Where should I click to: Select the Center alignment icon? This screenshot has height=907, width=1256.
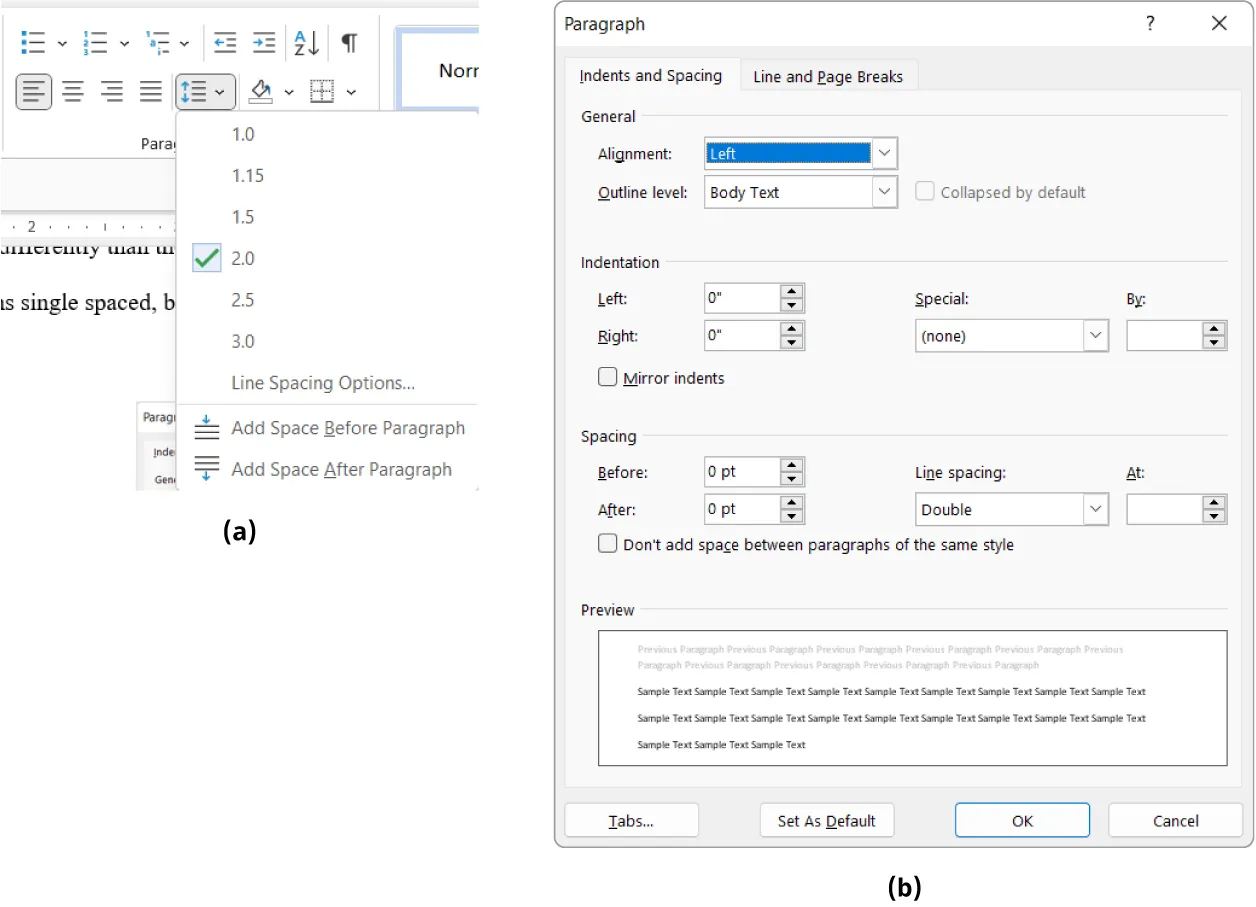point(72,91)
